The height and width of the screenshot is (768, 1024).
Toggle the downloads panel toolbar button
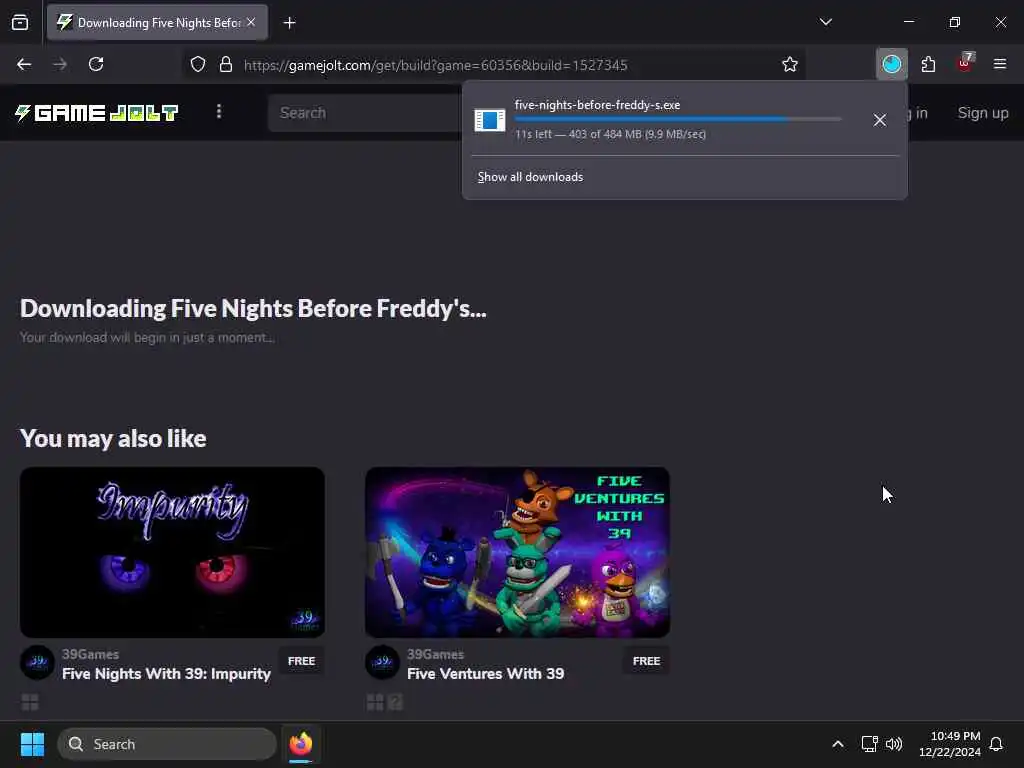pyautogui.click(x=891, y=64)
